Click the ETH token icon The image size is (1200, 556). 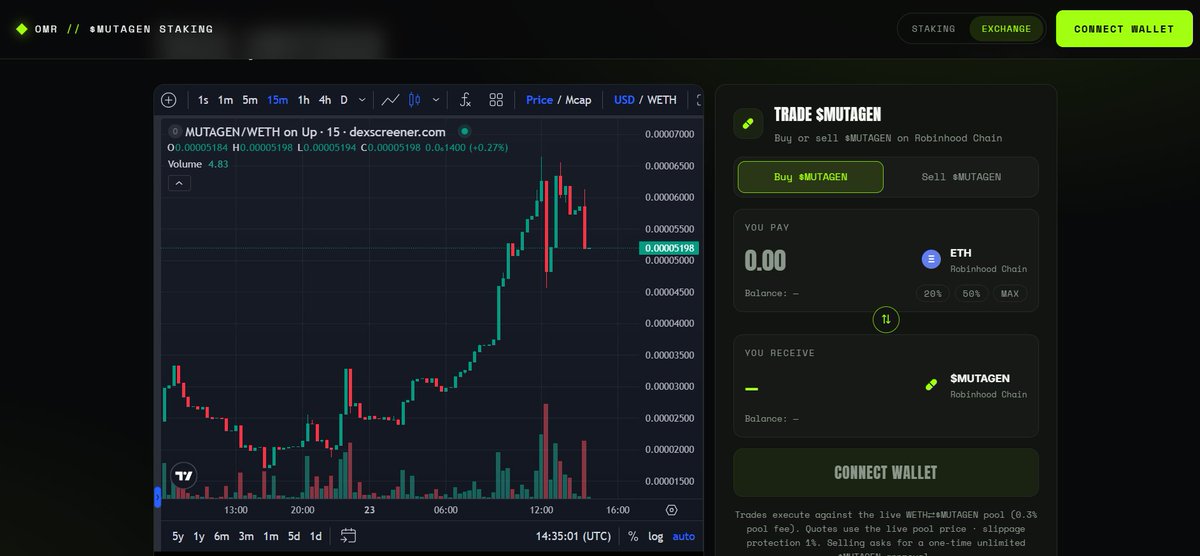[931, 260]
